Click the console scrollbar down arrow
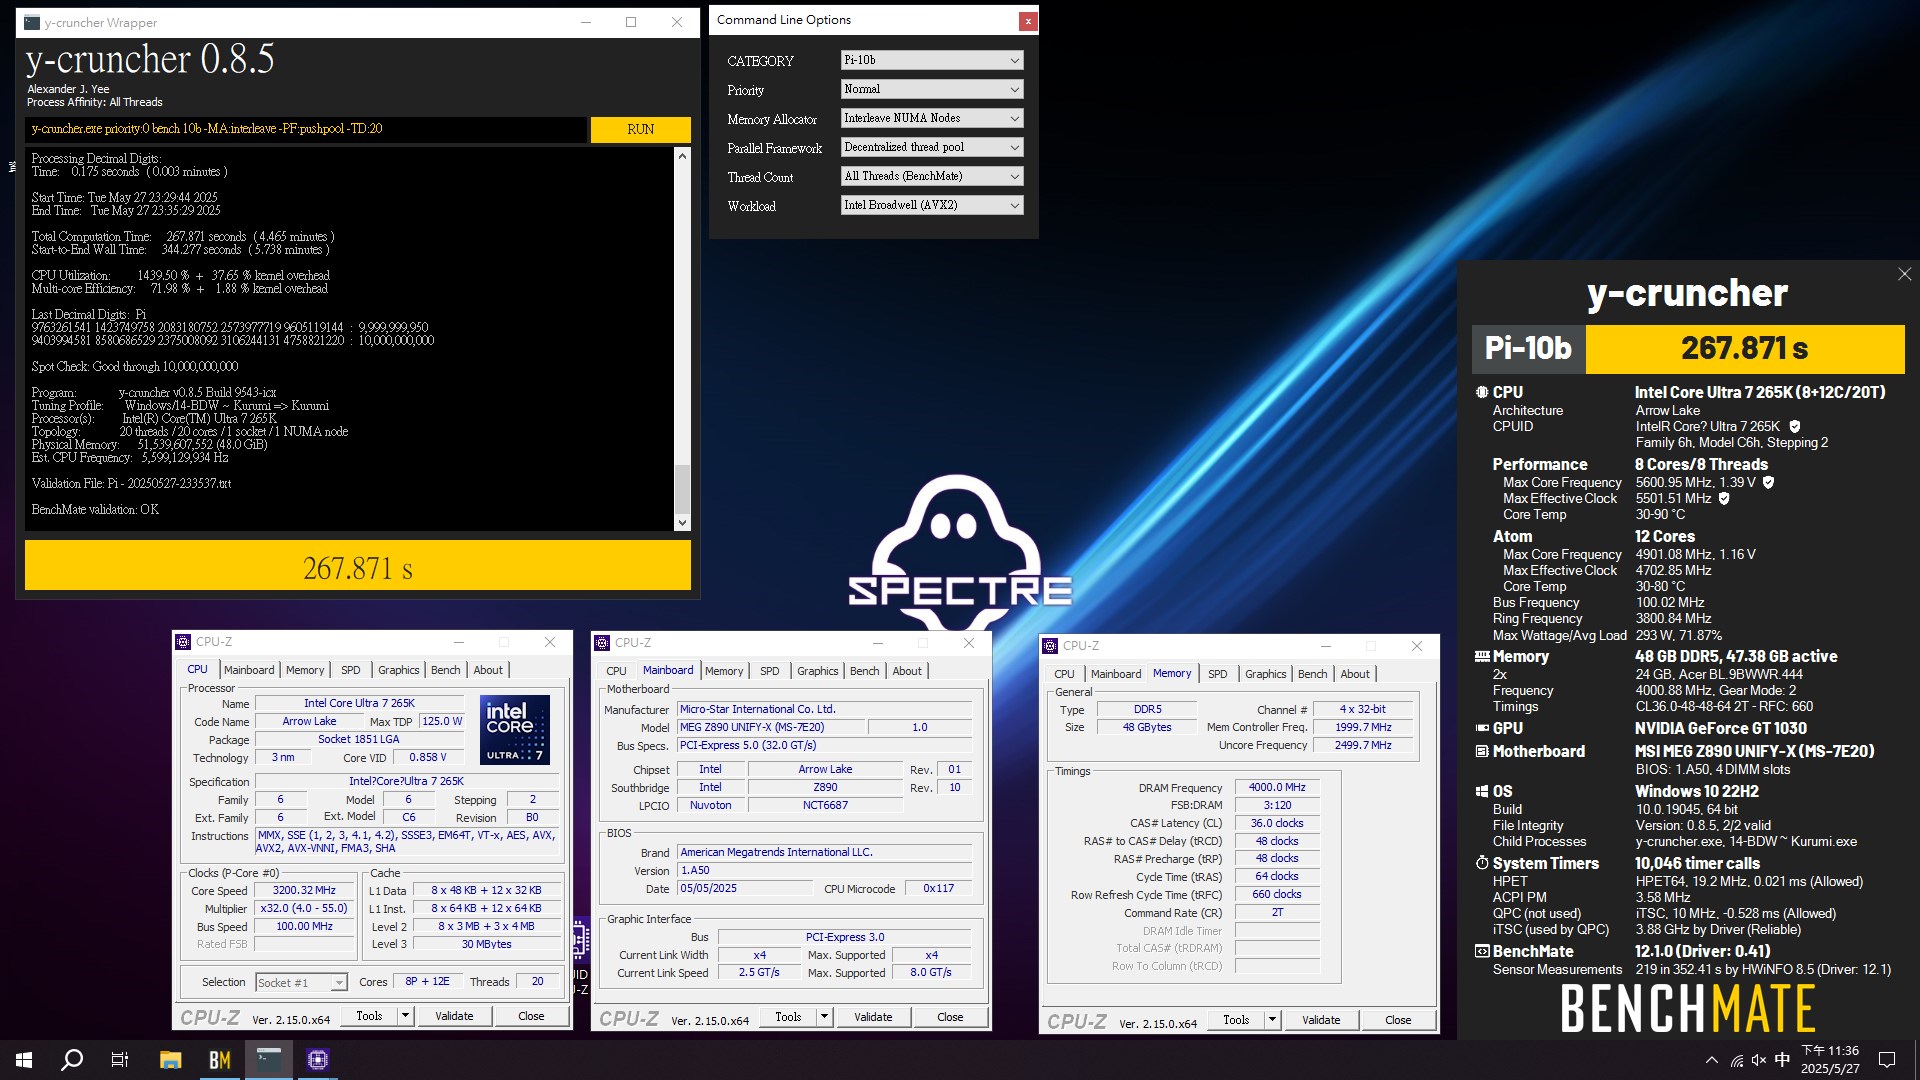The width and height of the screenshot is (1920, 1080). pyautogui.click(x=682, y=522)
